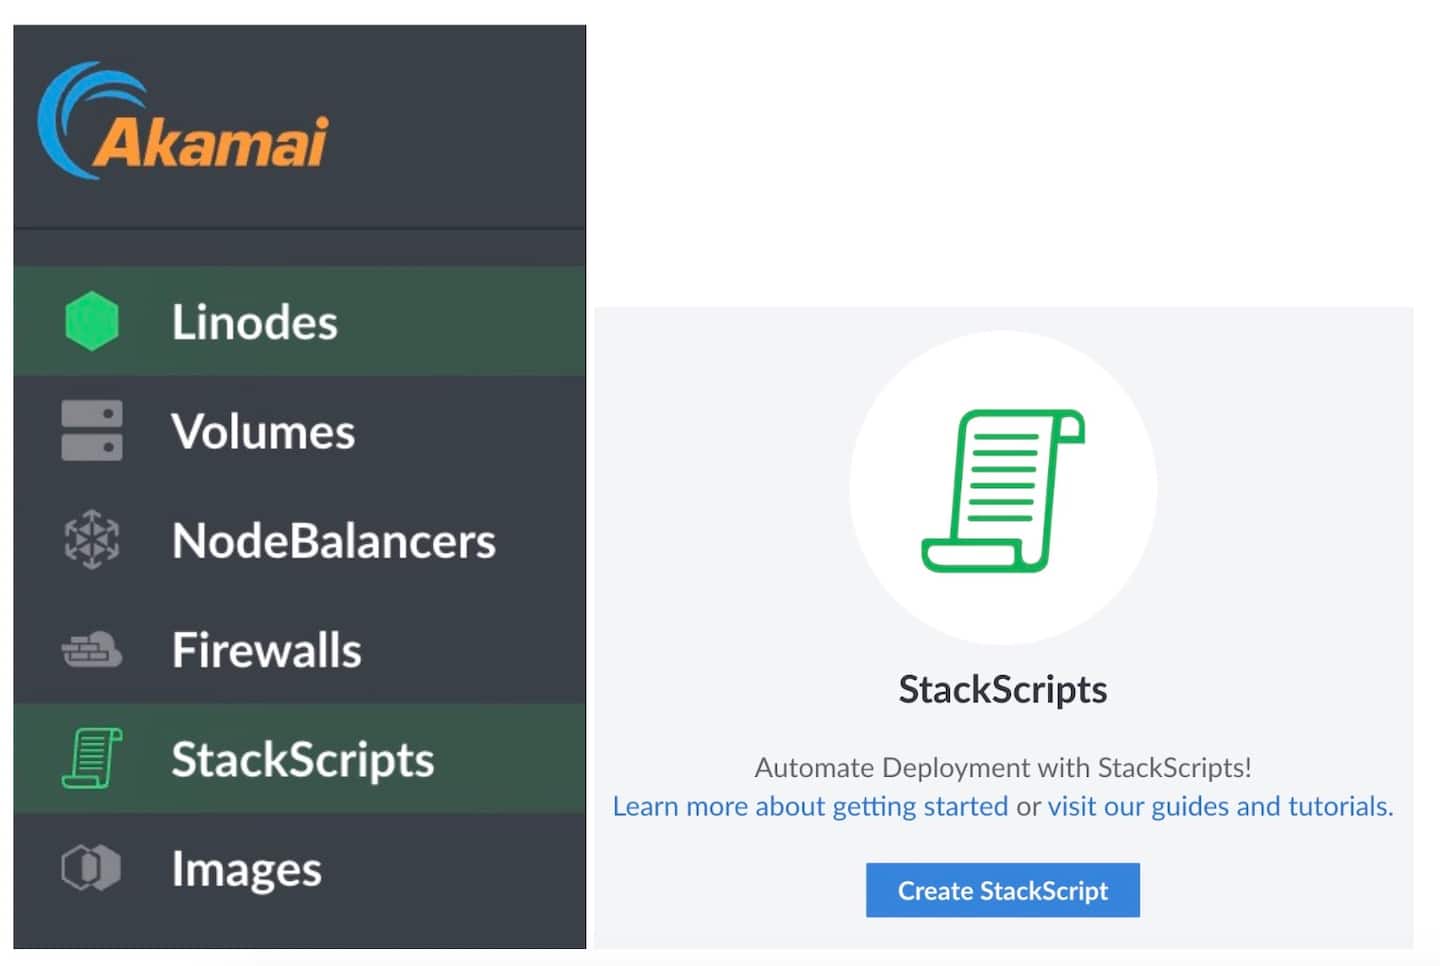Click the Volumes storage drive icon
This screenshot has width=1440, height=966.
pos(92,431)
